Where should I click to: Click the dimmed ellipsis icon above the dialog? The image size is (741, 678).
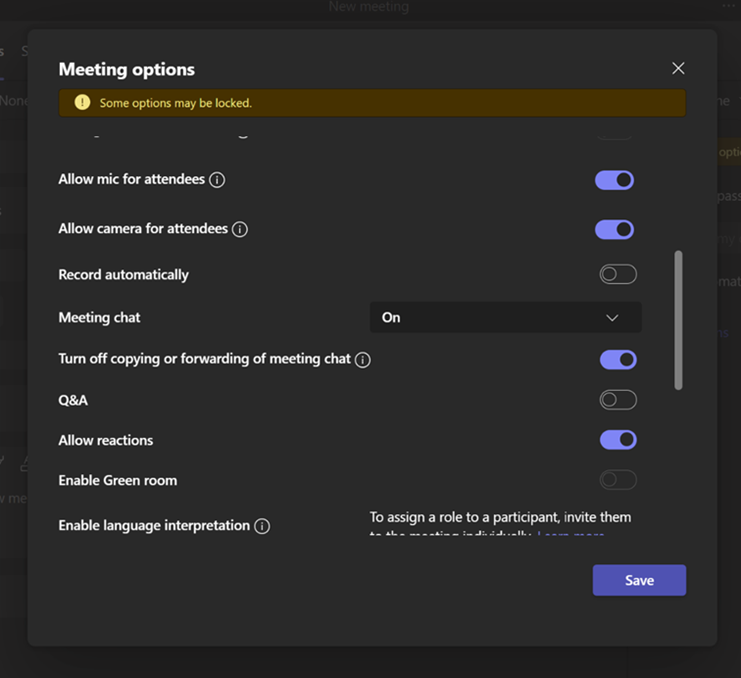pos(729,6)
